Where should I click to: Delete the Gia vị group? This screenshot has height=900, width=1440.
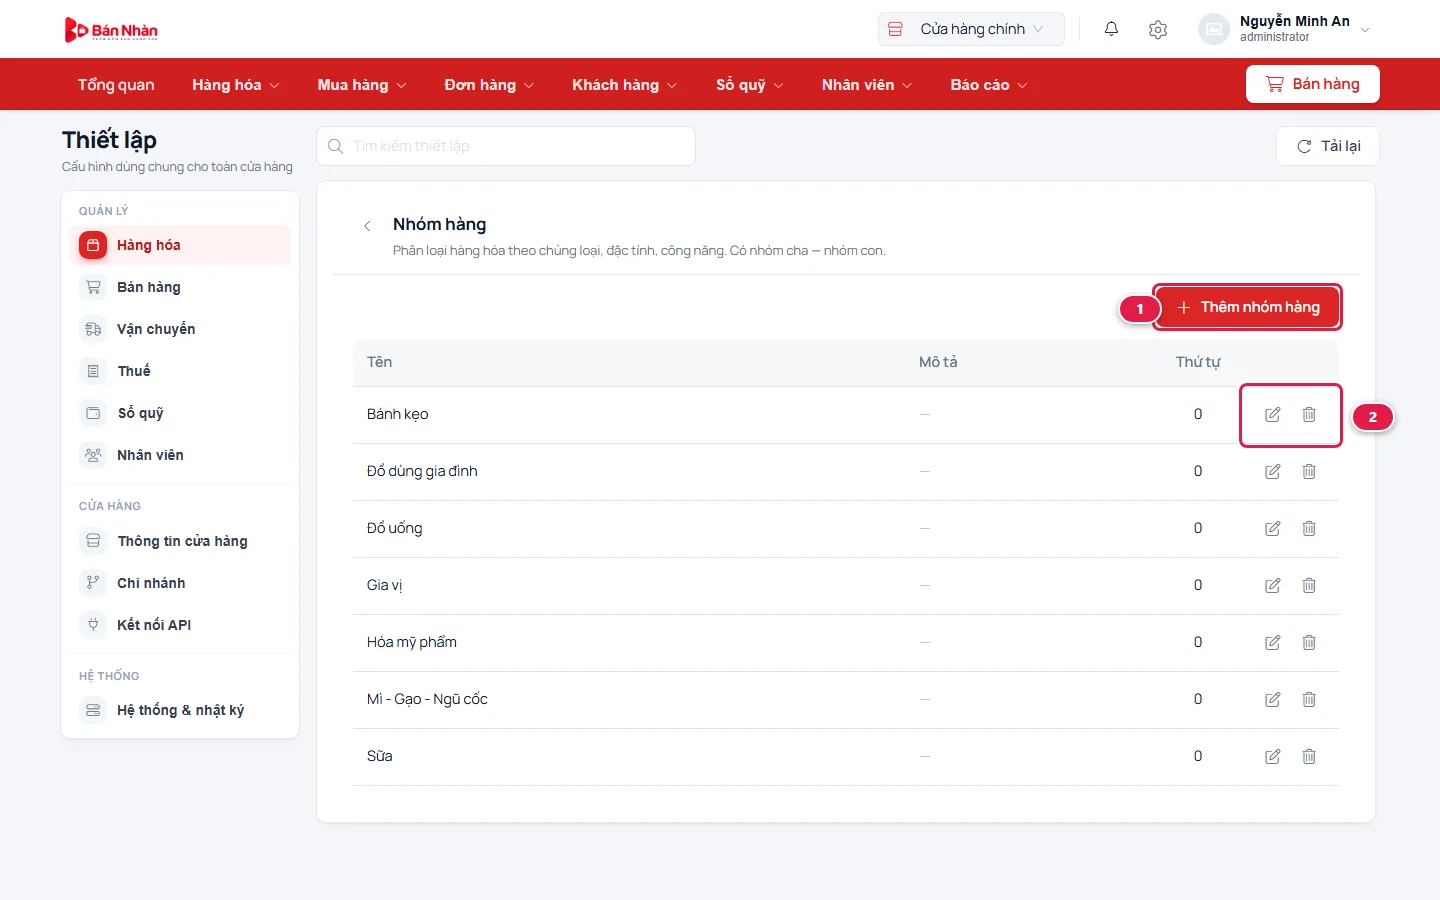tap(1309, 586)
